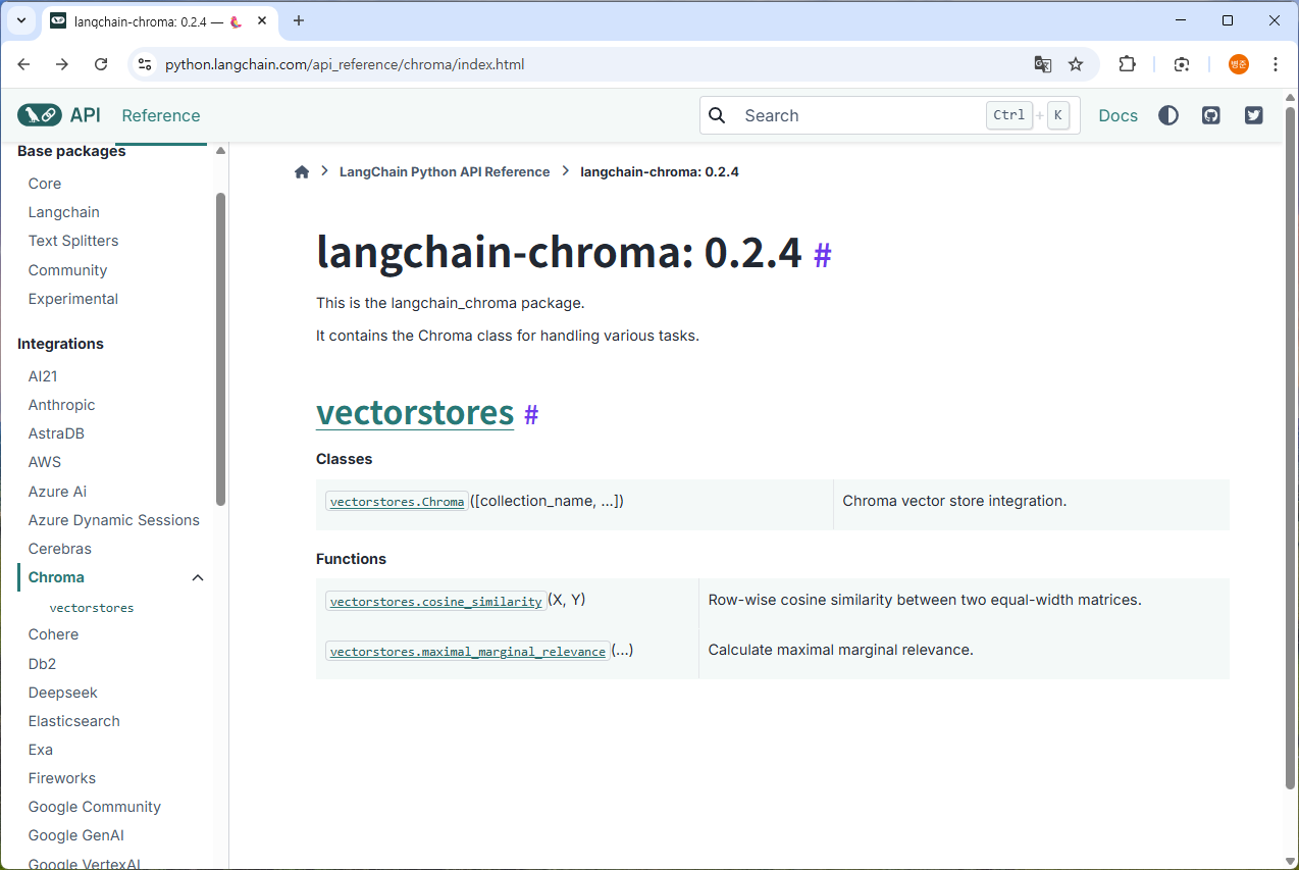
Task: Open the Chrome profile avatar
Action: pyautogui.click(x=1239, y=64)
